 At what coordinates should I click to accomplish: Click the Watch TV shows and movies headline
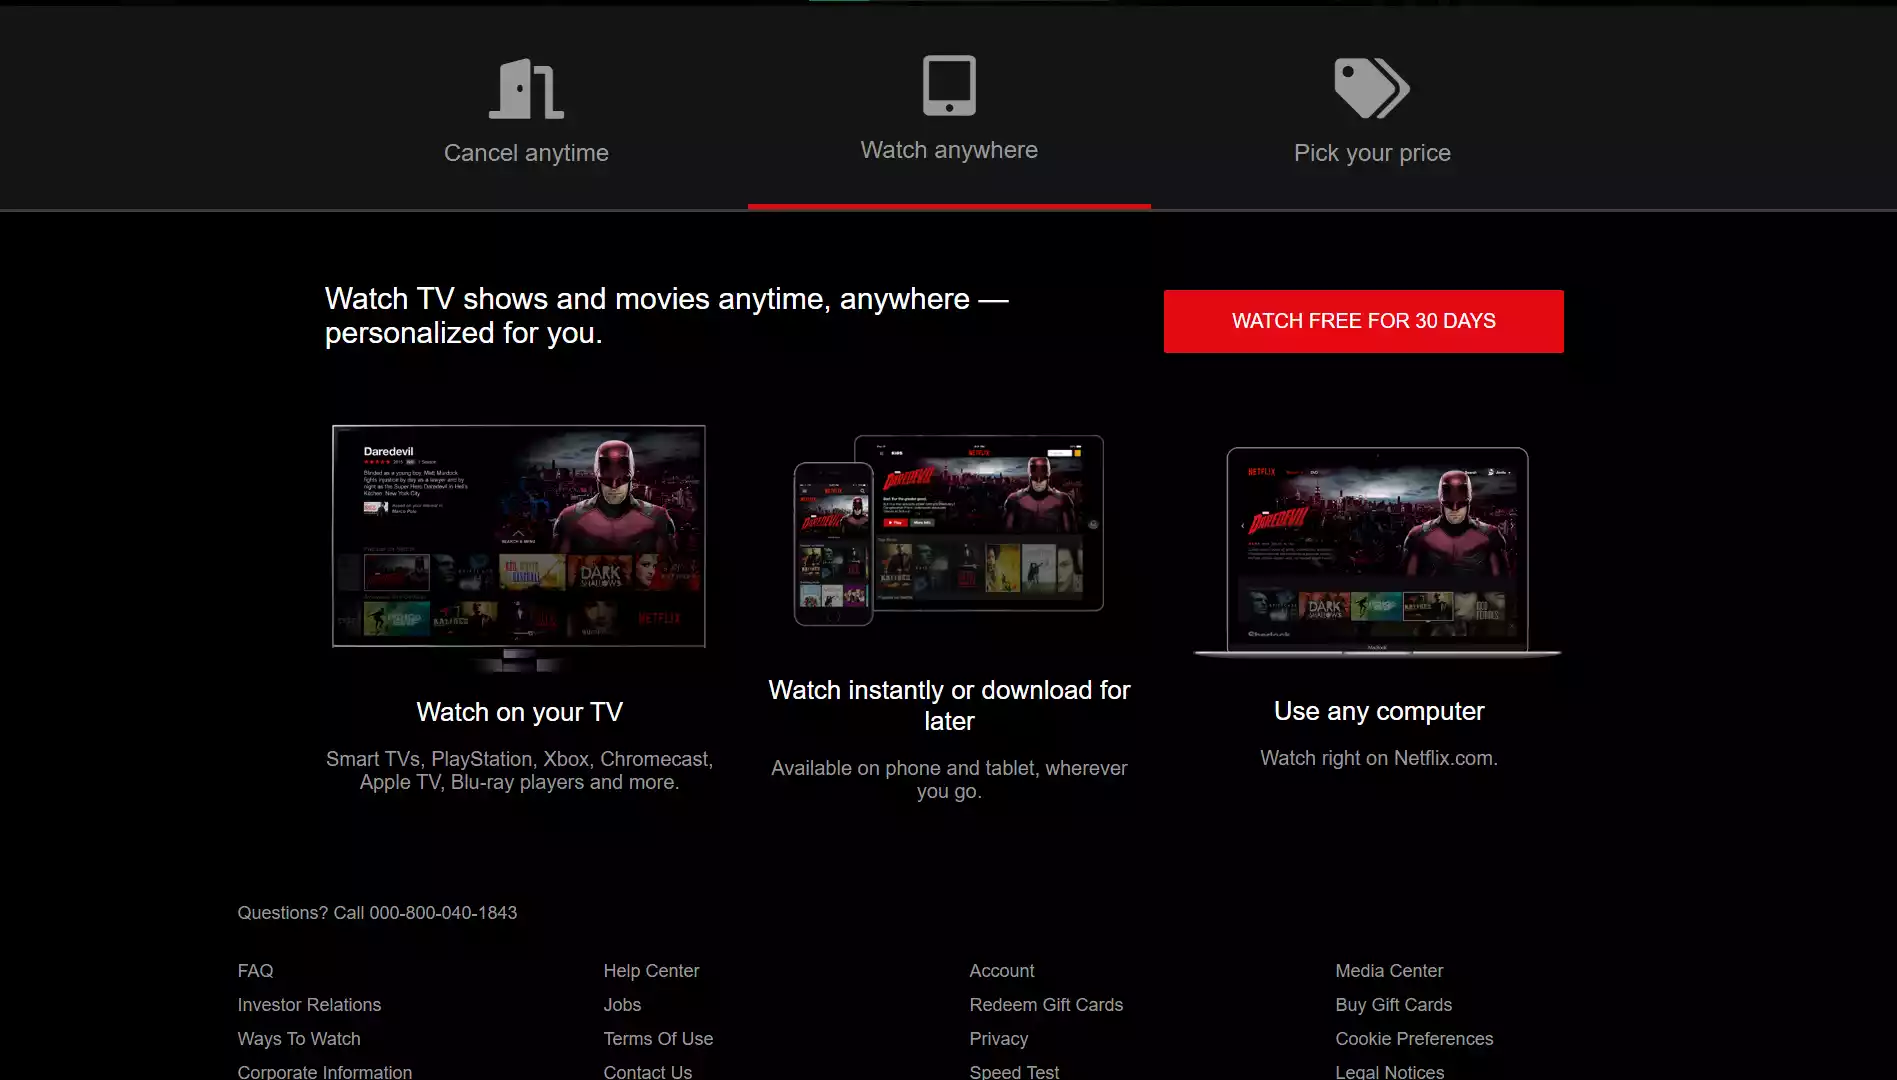[x=667, y=315]
